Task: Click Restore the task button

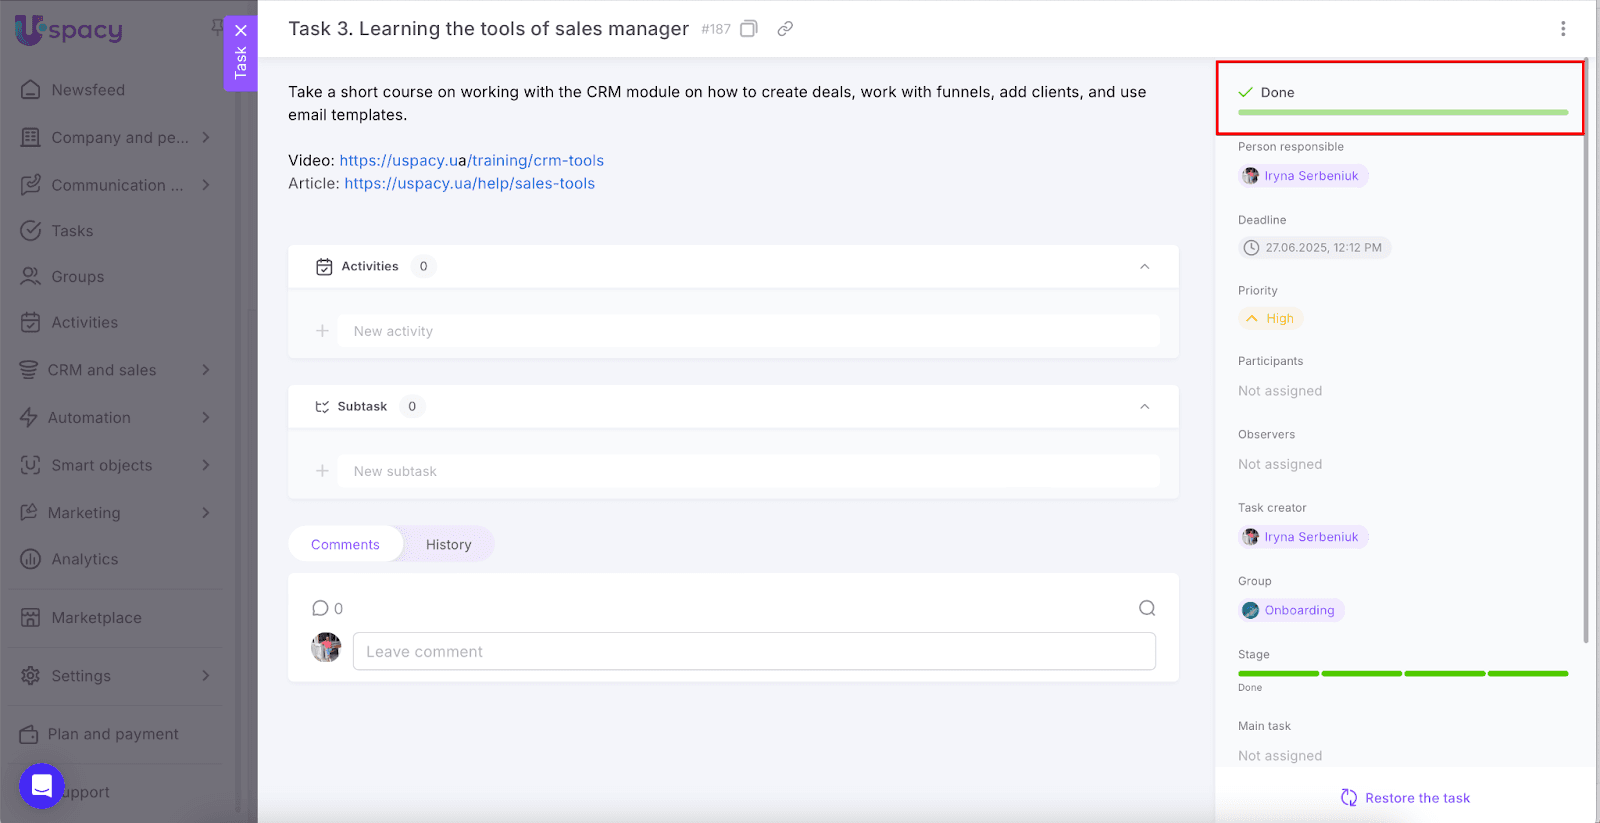Action: pos(1405,798)
